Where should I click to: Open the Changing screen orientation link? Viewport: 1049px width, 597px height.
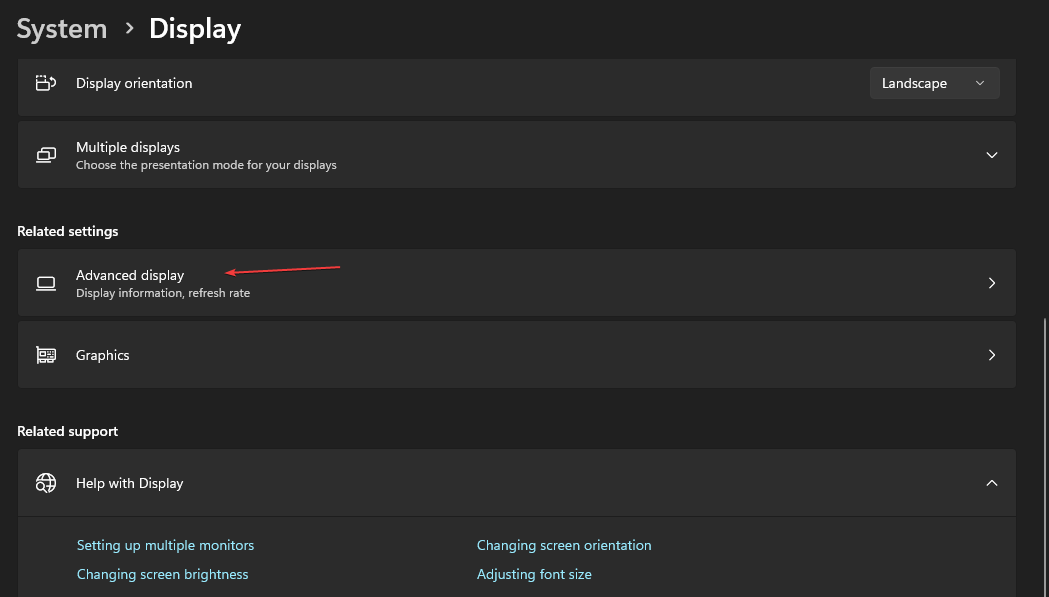click(x=564, y=545)
